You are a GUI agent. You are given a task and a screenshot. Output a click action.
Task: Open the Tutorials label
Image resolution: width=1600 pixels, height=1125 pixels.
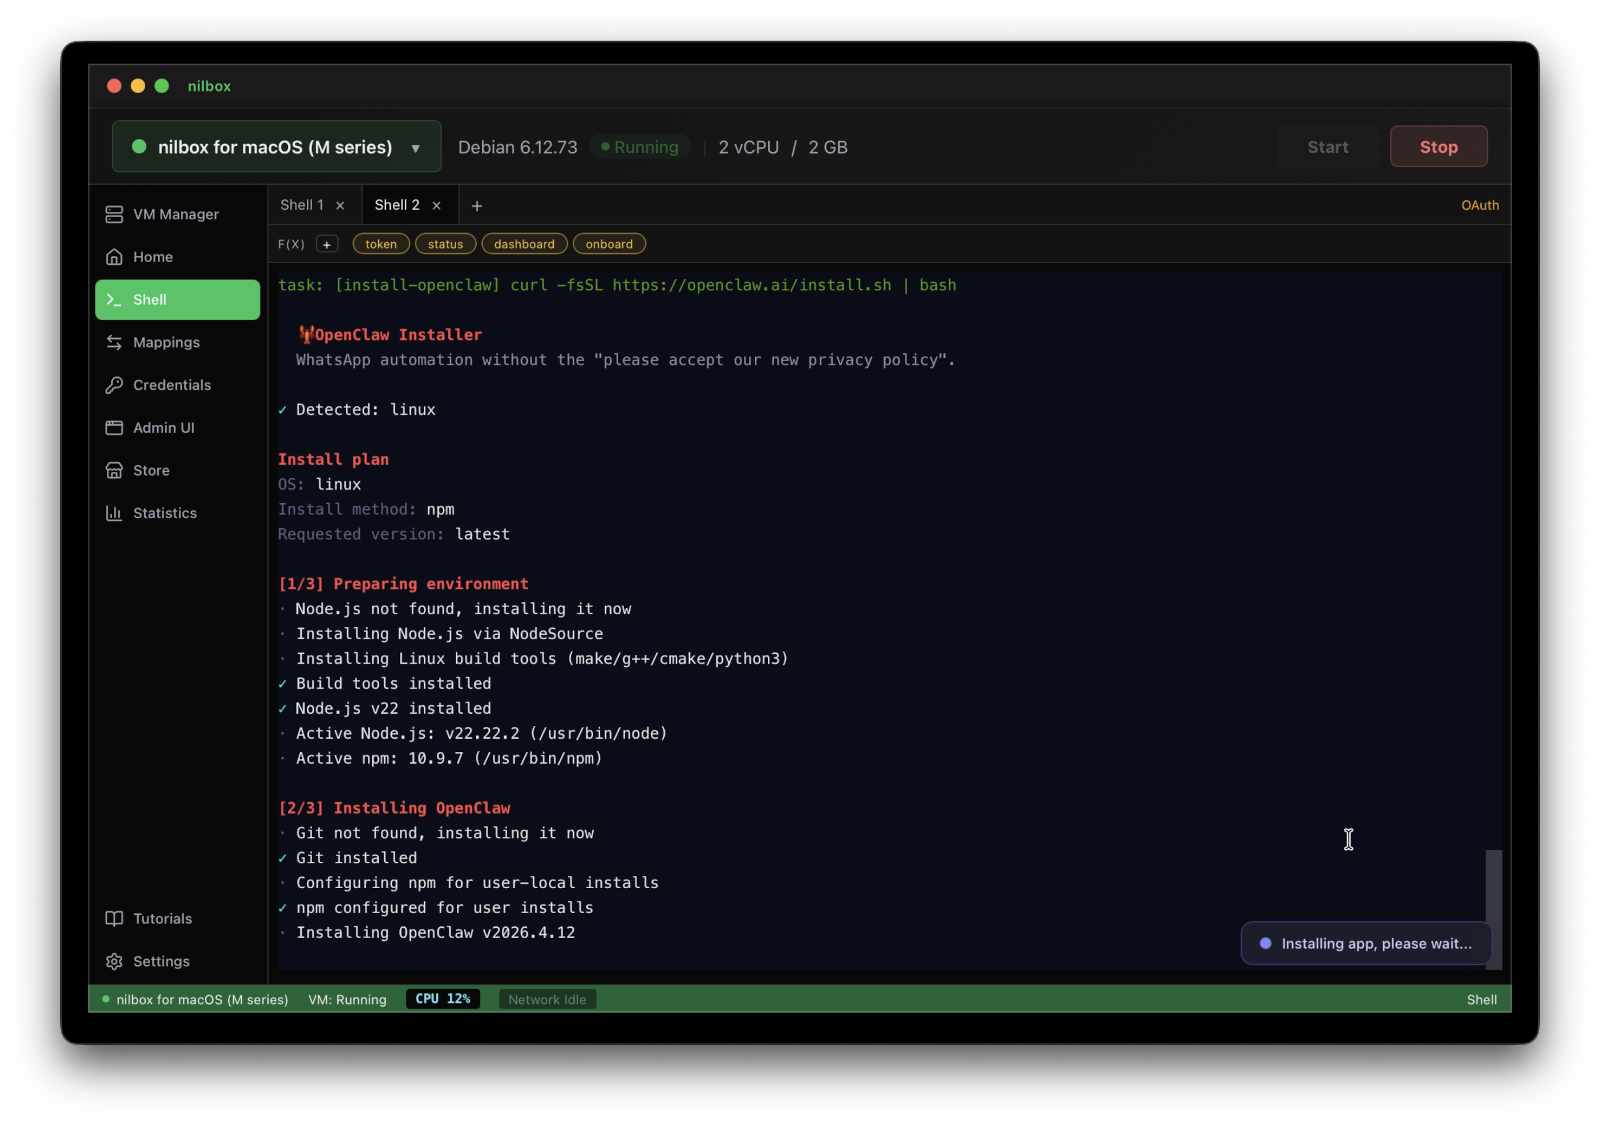pyautogui.click(x=163, y=919)
